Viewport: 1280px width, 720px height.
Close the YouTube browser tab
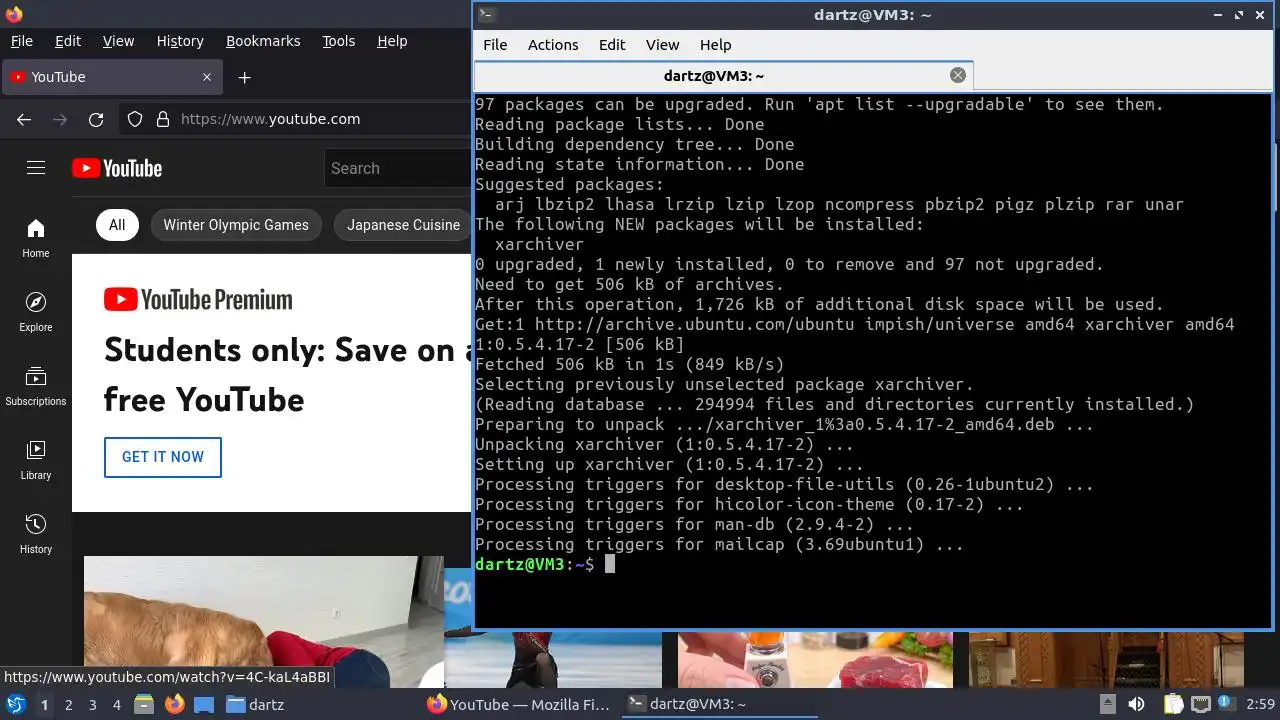click(x=207, y=77)
